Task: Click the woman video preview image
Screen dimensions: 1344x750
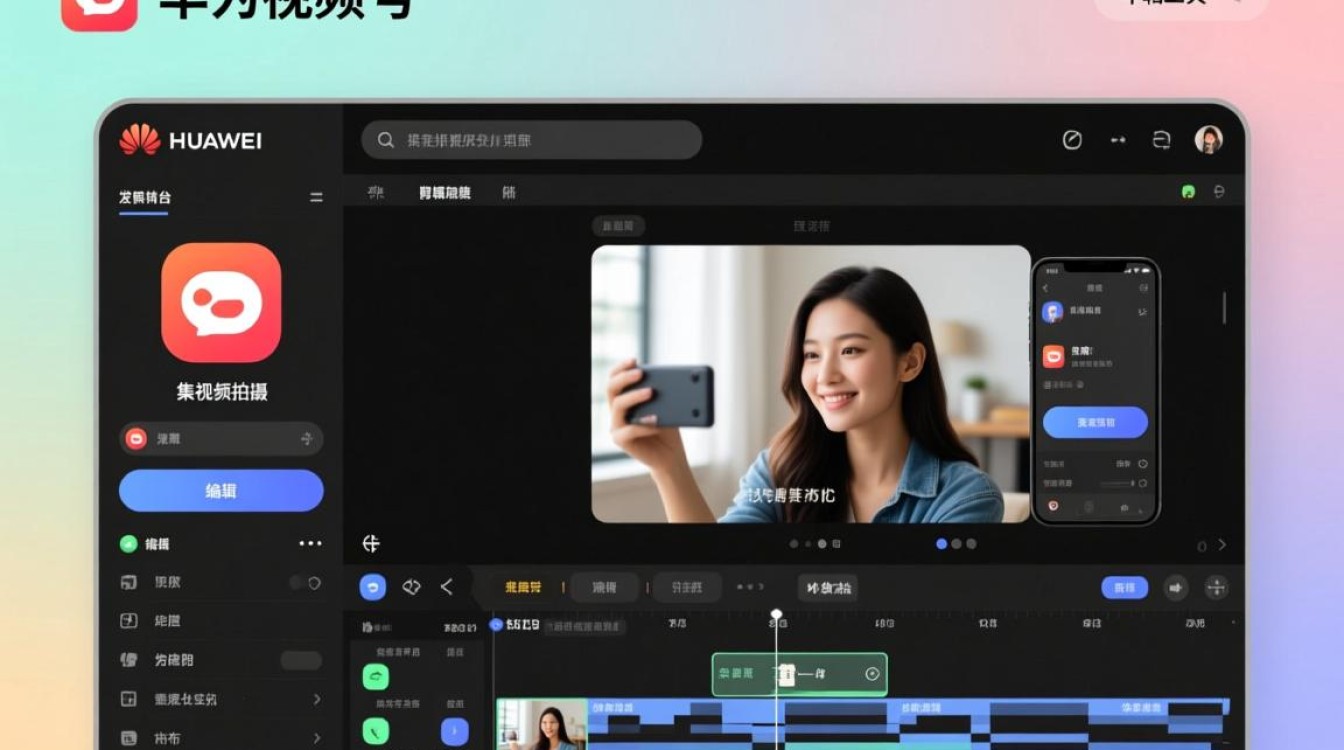Action: click(811, 384)
